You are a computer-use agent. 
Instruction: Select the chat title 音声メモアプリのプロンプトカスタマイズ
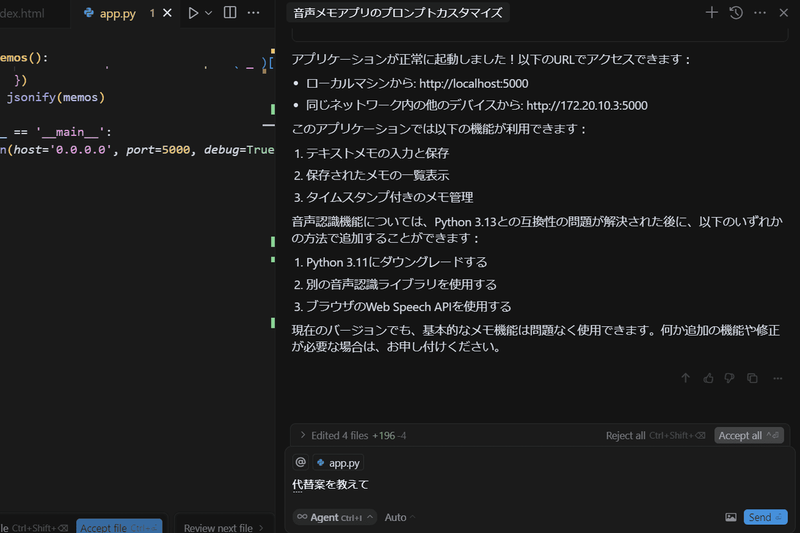398,13
